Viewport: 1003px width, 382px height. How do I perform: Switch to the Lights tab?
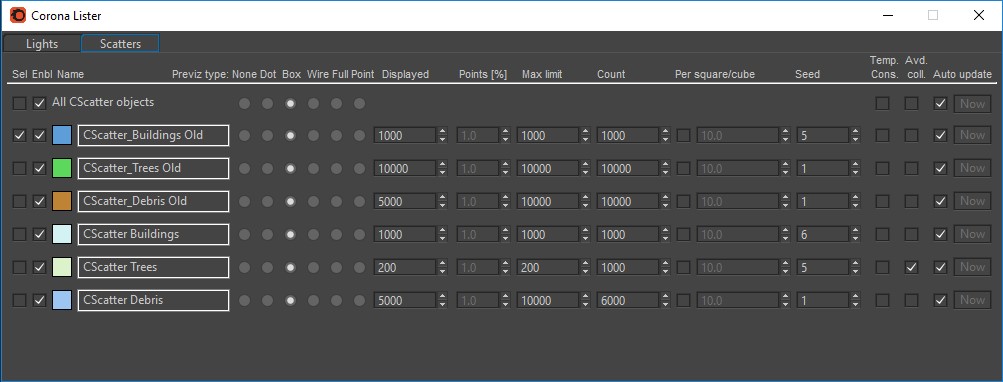point(42,44)
